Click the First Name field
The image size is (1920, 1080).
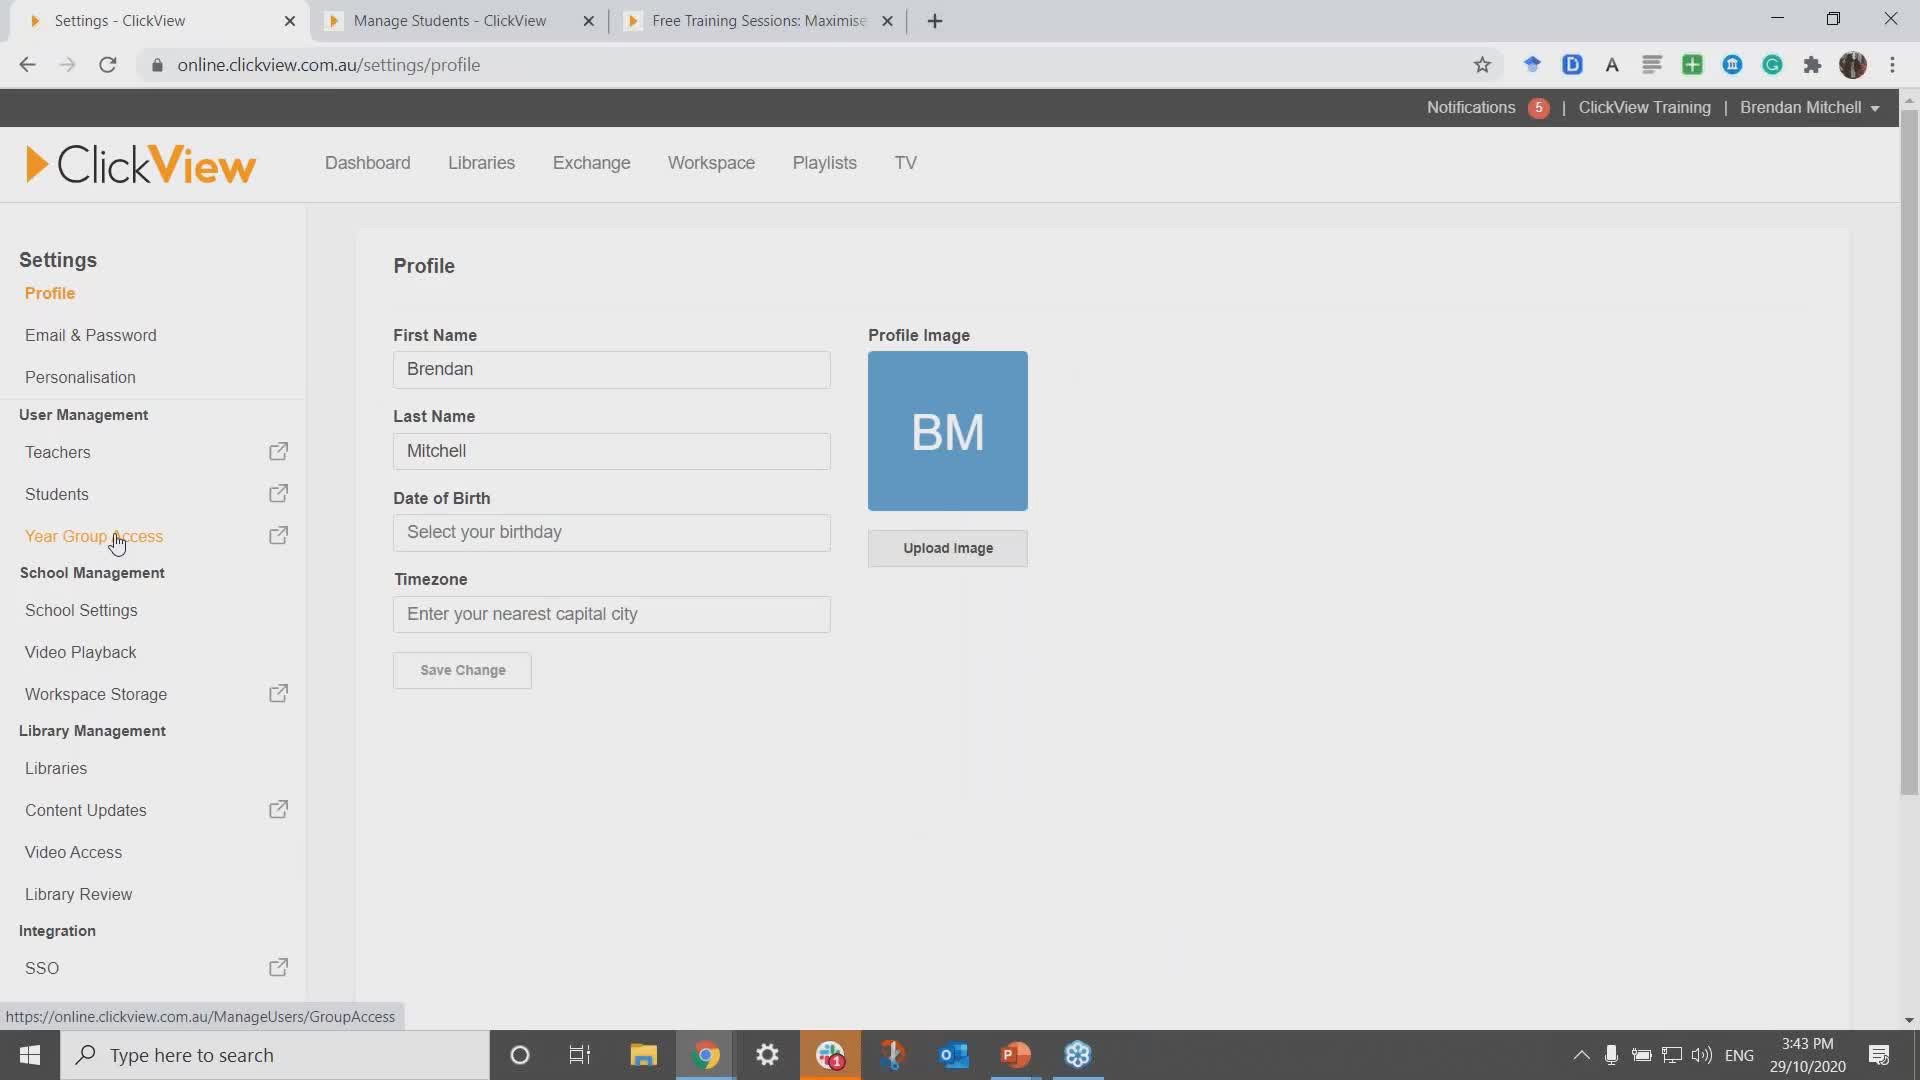pos(611,370)
